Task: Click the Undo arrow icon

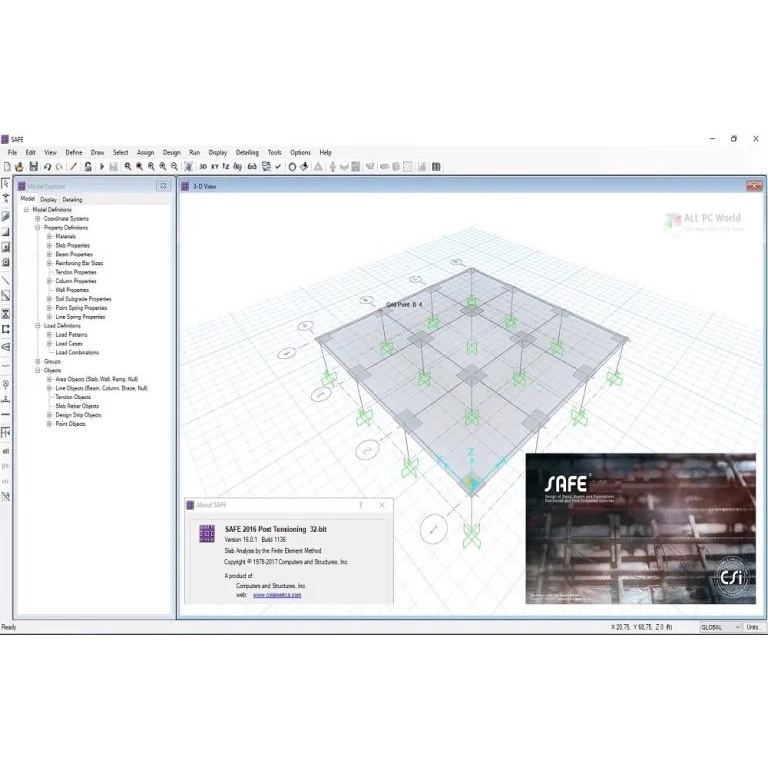Action: tap(48, 167)
